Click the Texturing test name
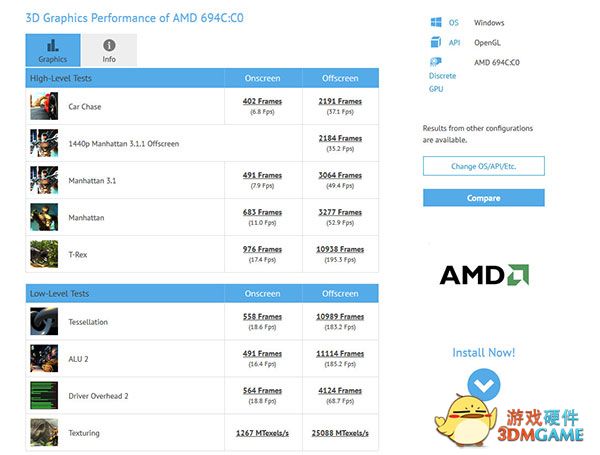 pyautogui.click(x=84, y=433)
